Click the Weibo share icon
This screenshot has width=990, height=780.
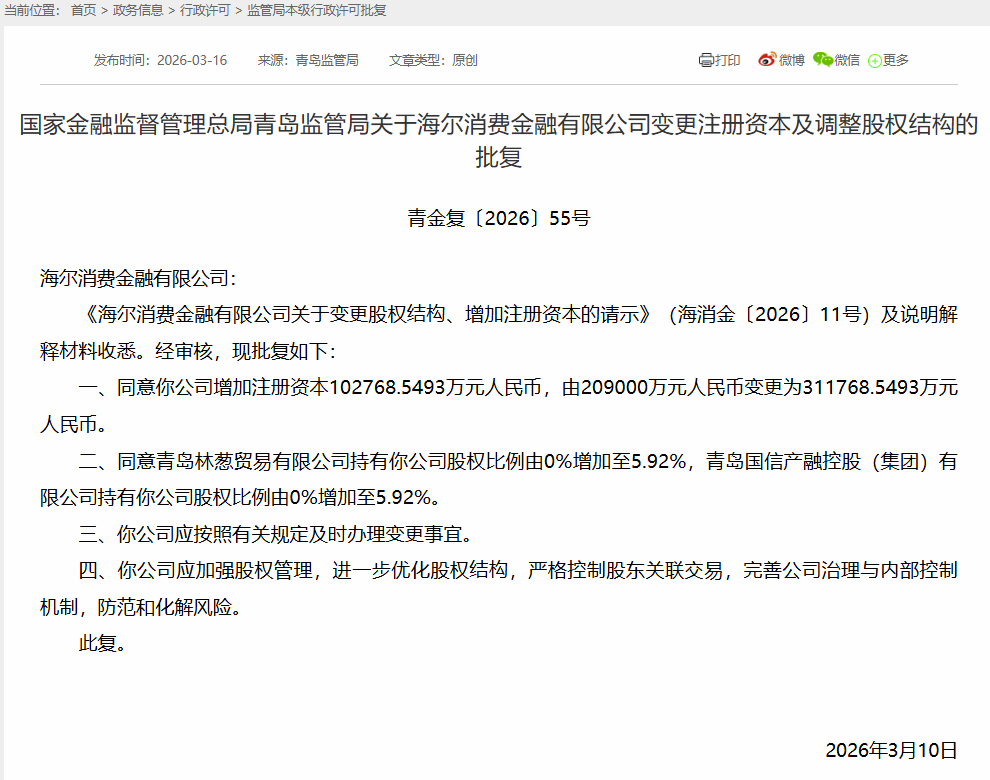coord(767,60)
